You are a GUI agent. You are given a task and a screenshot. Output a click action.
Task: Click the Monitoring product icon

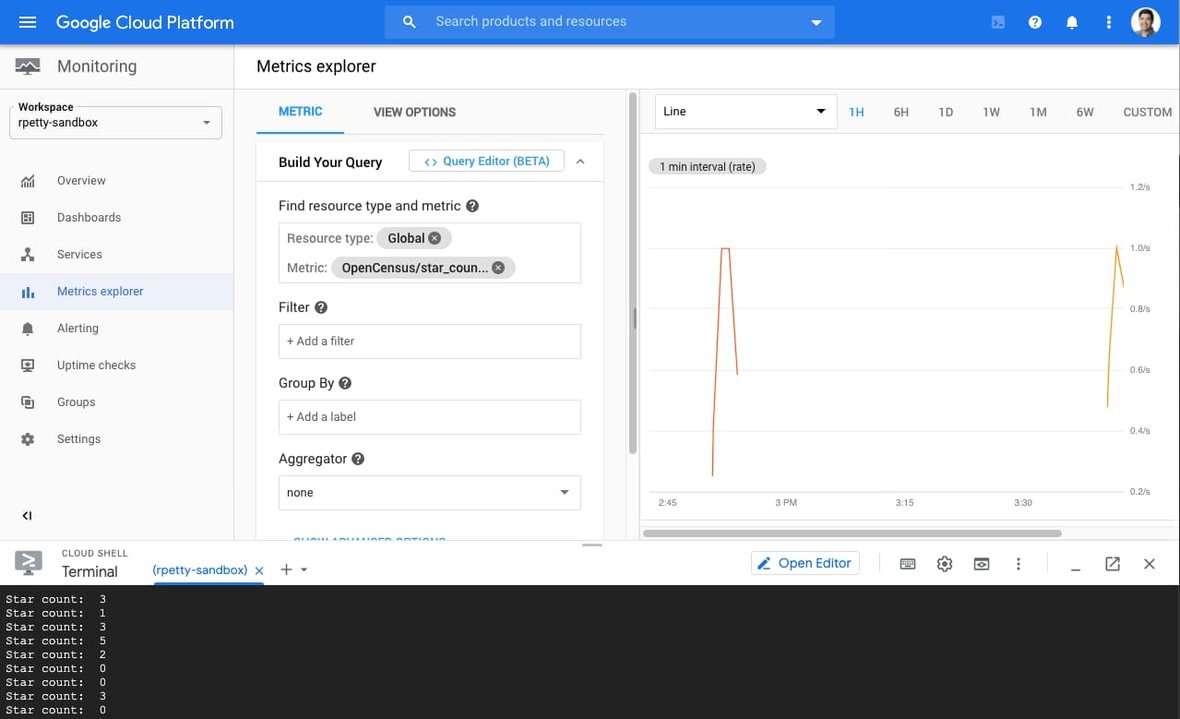[x=28, y=66]
